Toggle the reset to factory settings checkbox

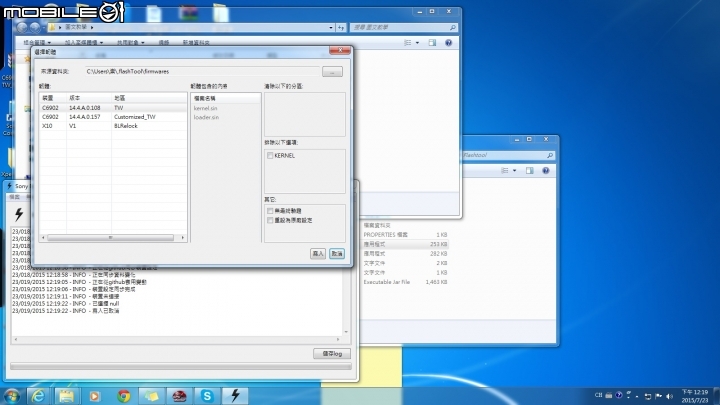(x=270, y=220)
